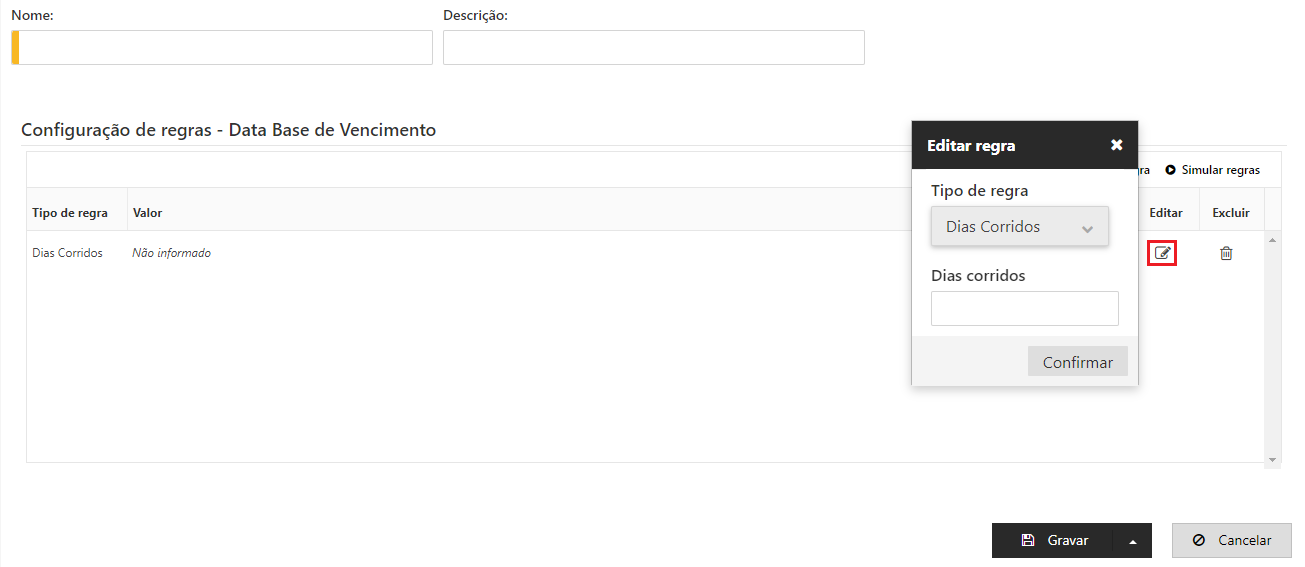Select the Dias Corridos cell in the table row
The height and width of the screenshot is (567, 1305).
(68, 253)
